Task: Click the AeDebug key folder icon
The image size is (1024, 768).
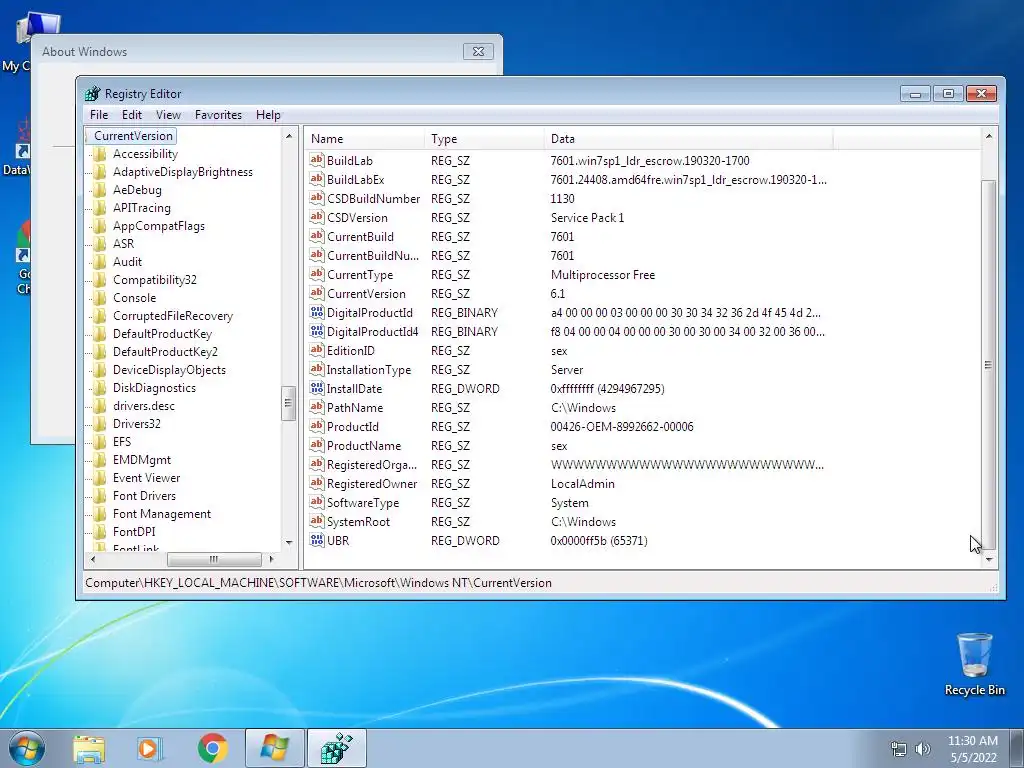Action: tap(100, 190)
